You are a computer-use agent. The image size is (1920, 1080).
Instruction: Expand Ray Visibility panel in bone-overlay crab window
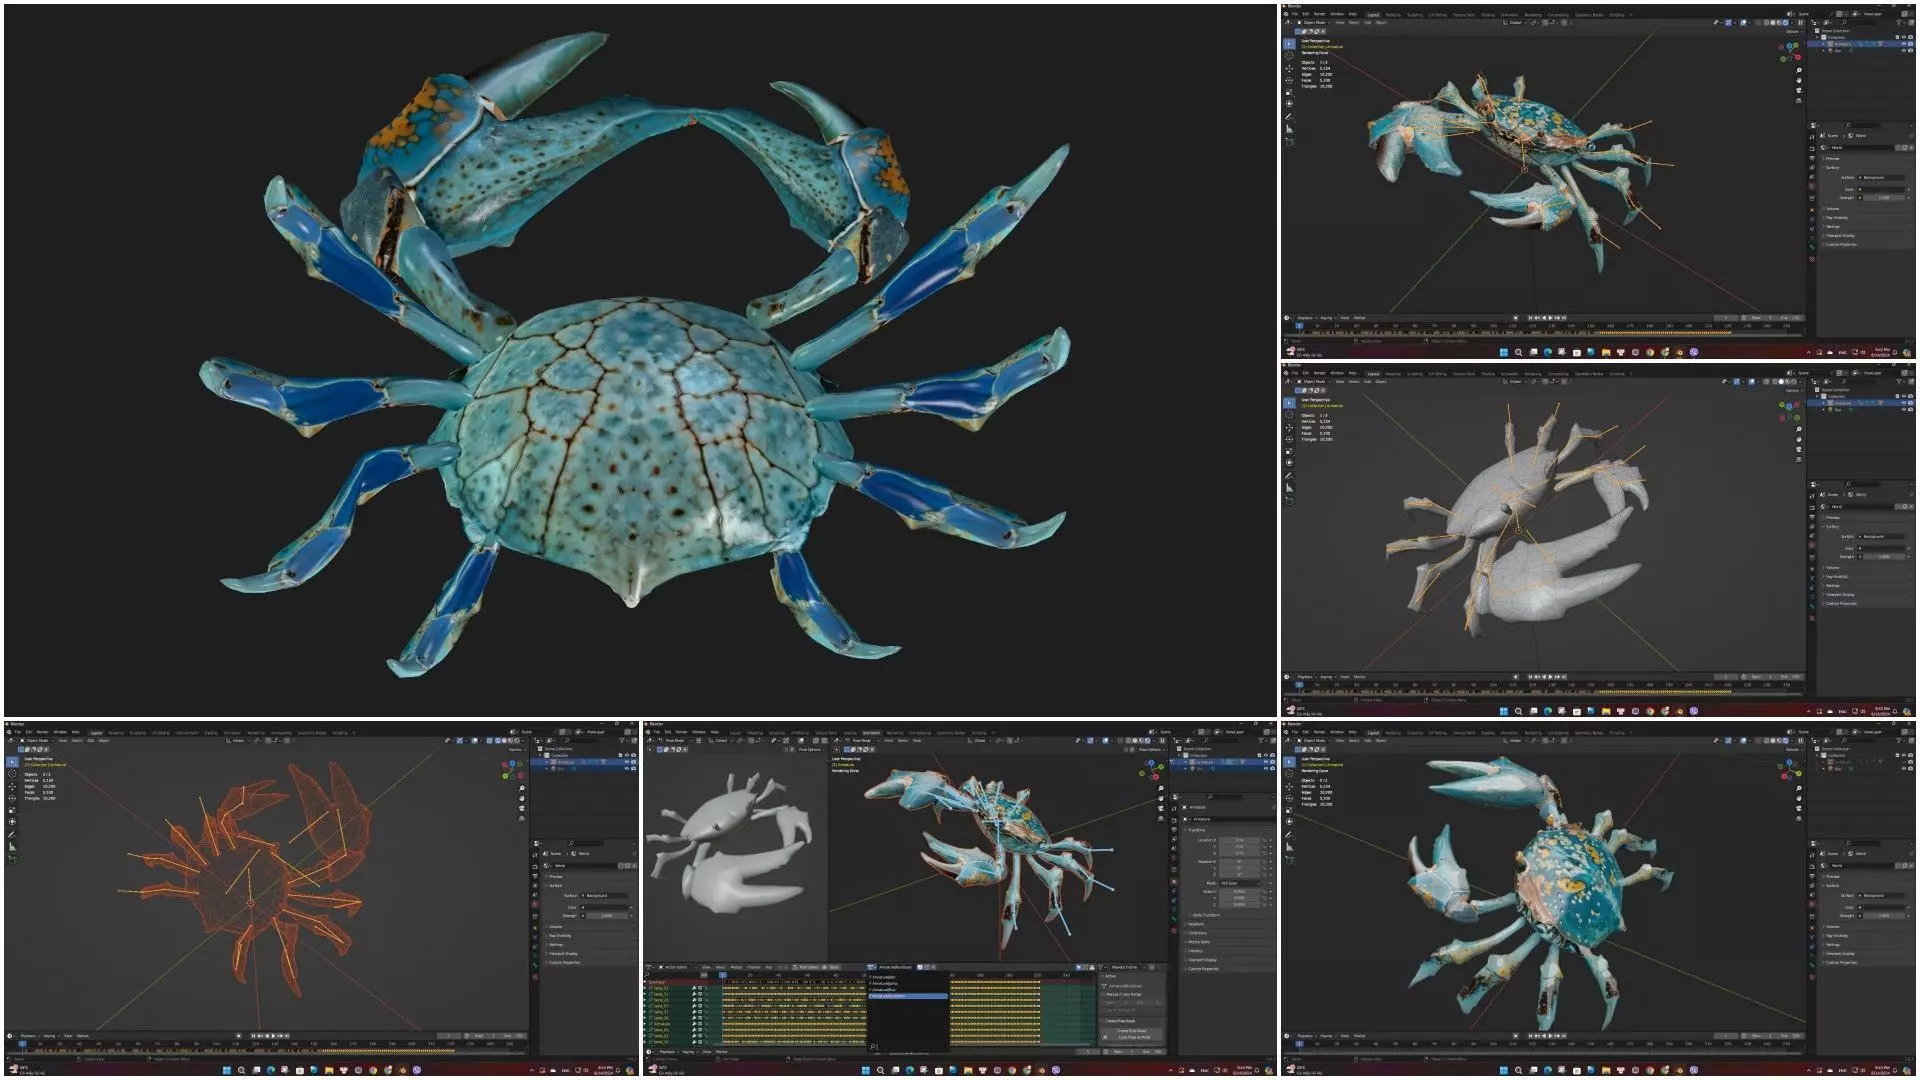[1838, 218]
